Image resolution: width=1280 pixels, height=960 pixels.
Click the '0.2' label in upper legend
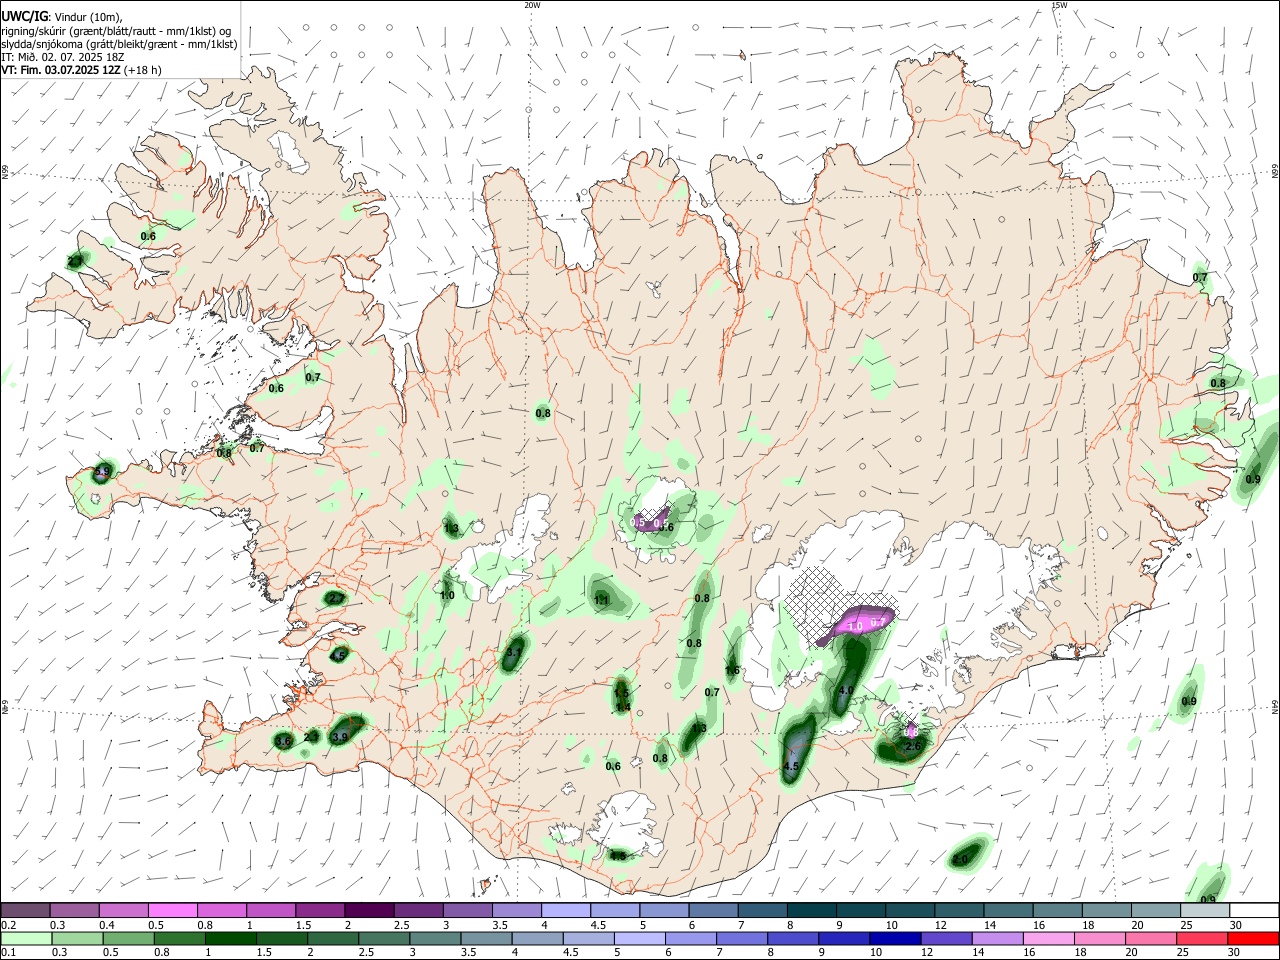tap(8, 925)
